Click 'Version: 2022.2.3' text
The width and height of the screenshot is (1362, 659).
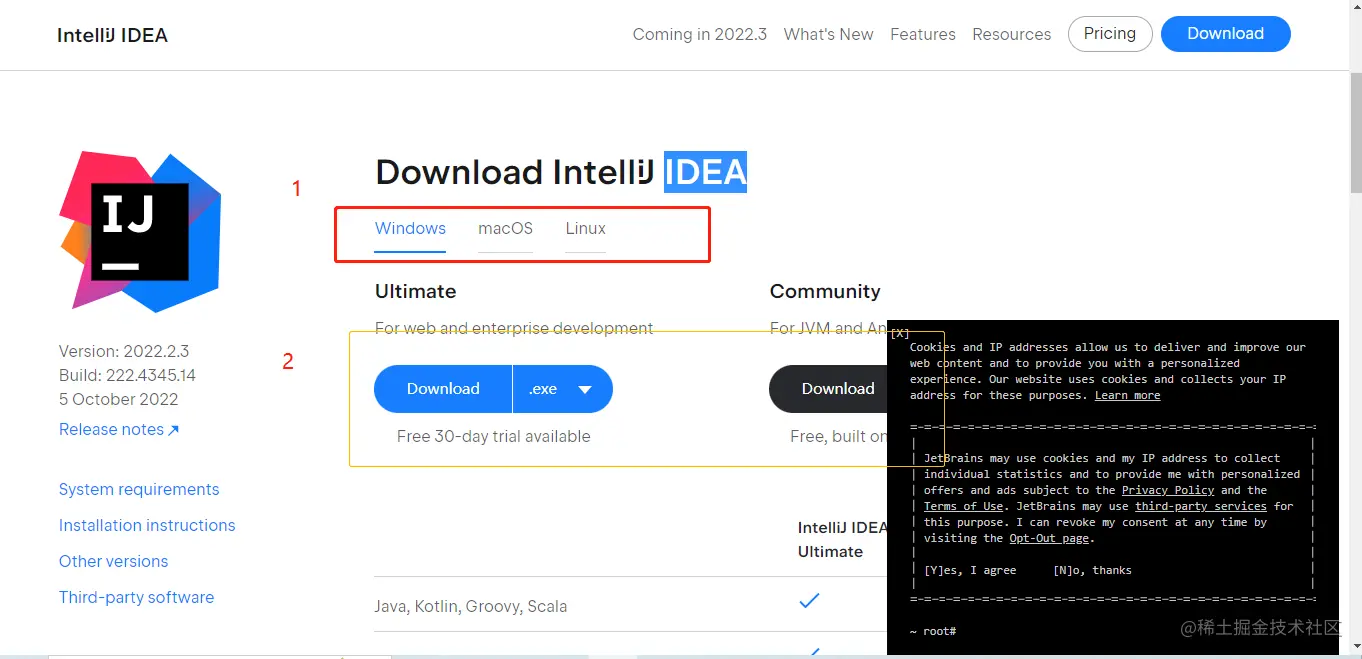coord(124,351)
